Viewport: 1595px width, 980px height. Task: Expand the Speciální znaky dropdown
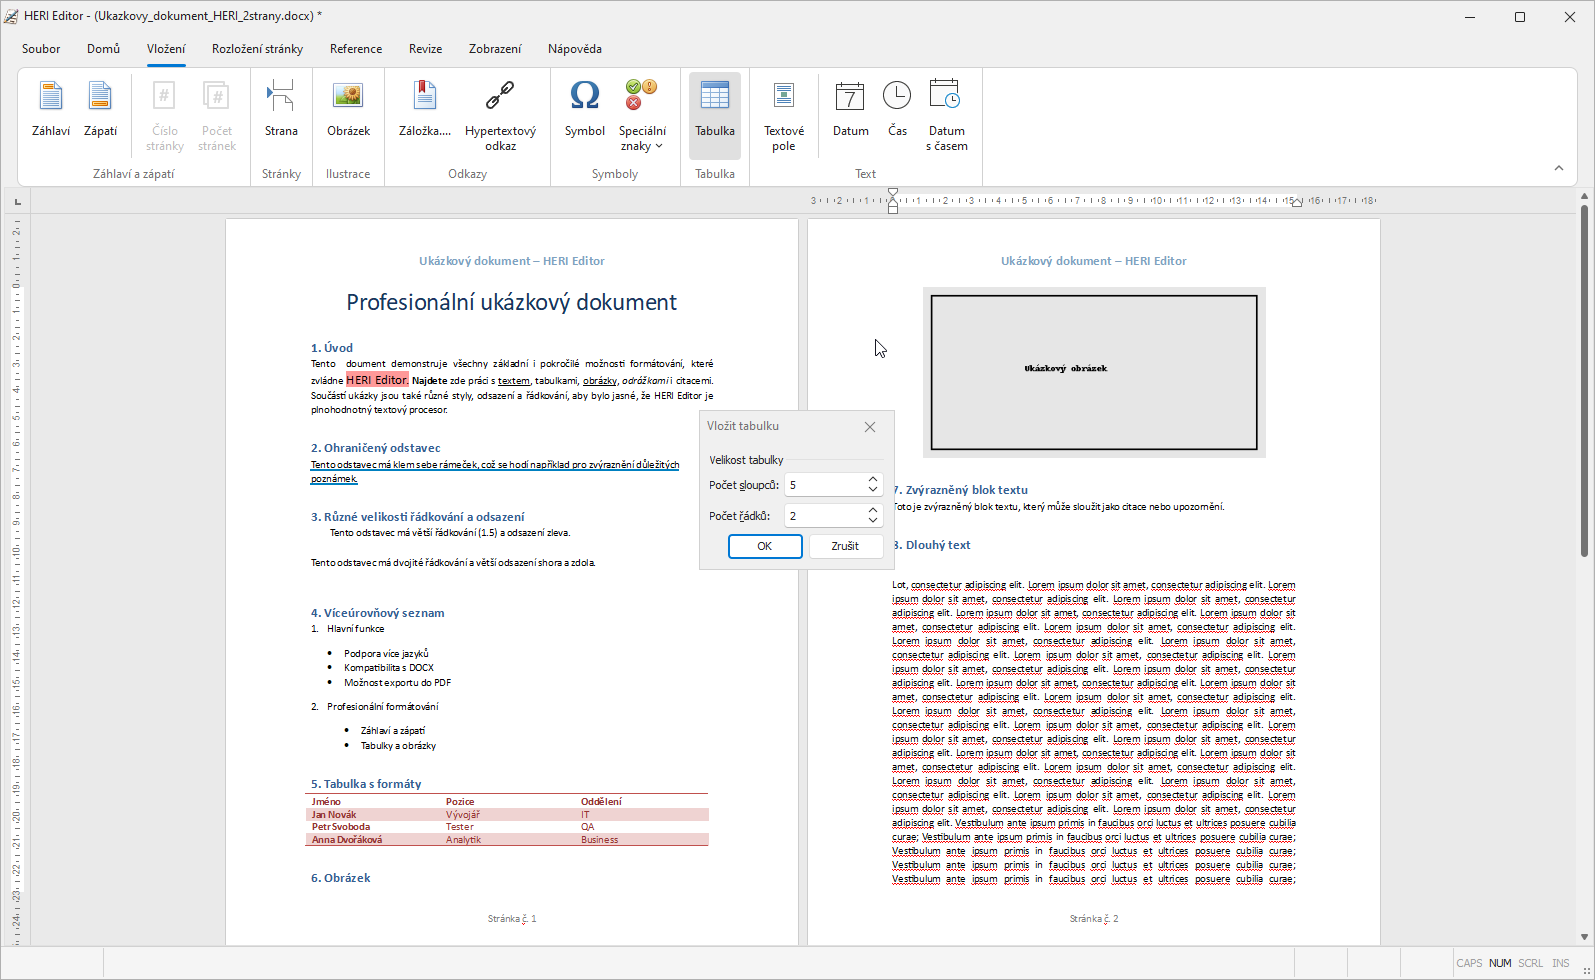tap(642, 138)
